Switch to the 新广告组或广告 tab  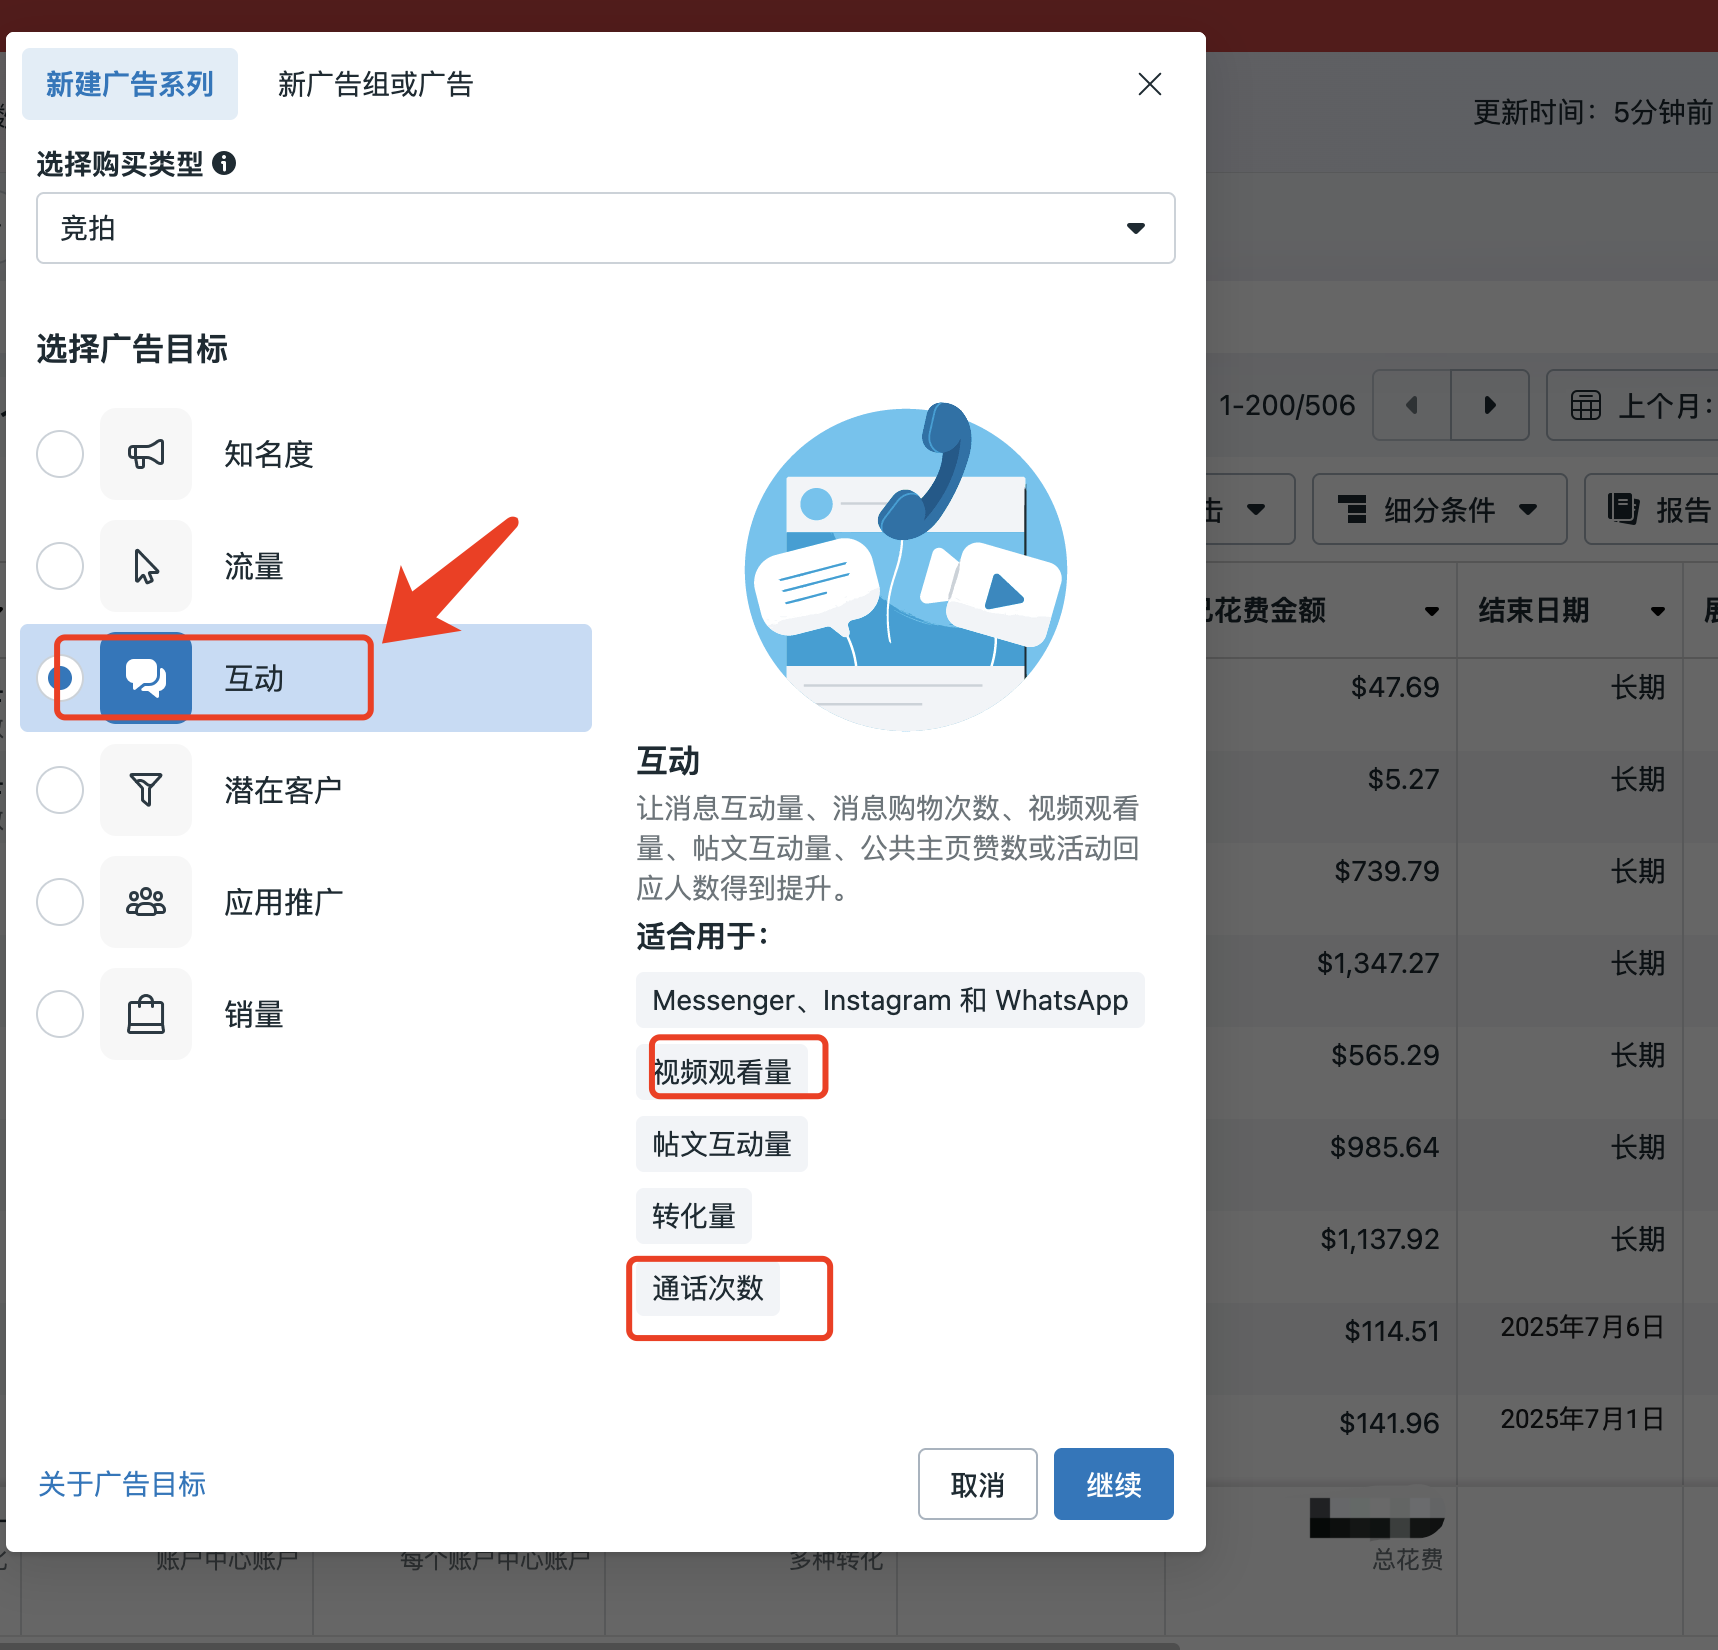(x=375, y=84)
